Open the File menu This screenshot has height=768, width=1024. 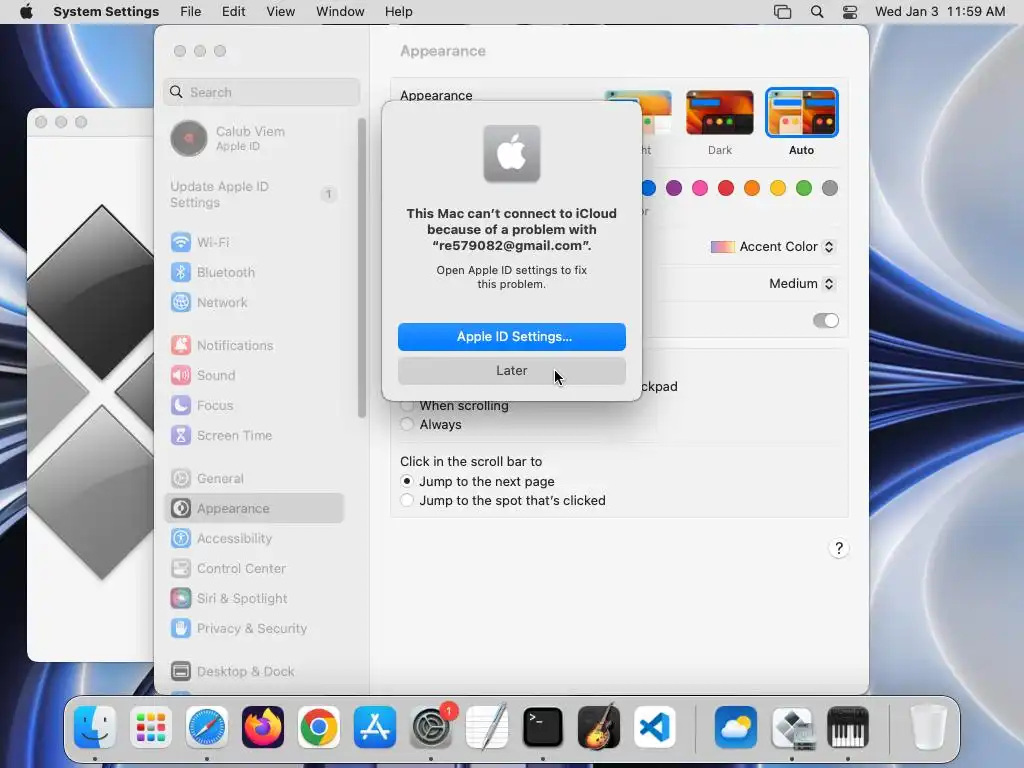tap(191, 12)
